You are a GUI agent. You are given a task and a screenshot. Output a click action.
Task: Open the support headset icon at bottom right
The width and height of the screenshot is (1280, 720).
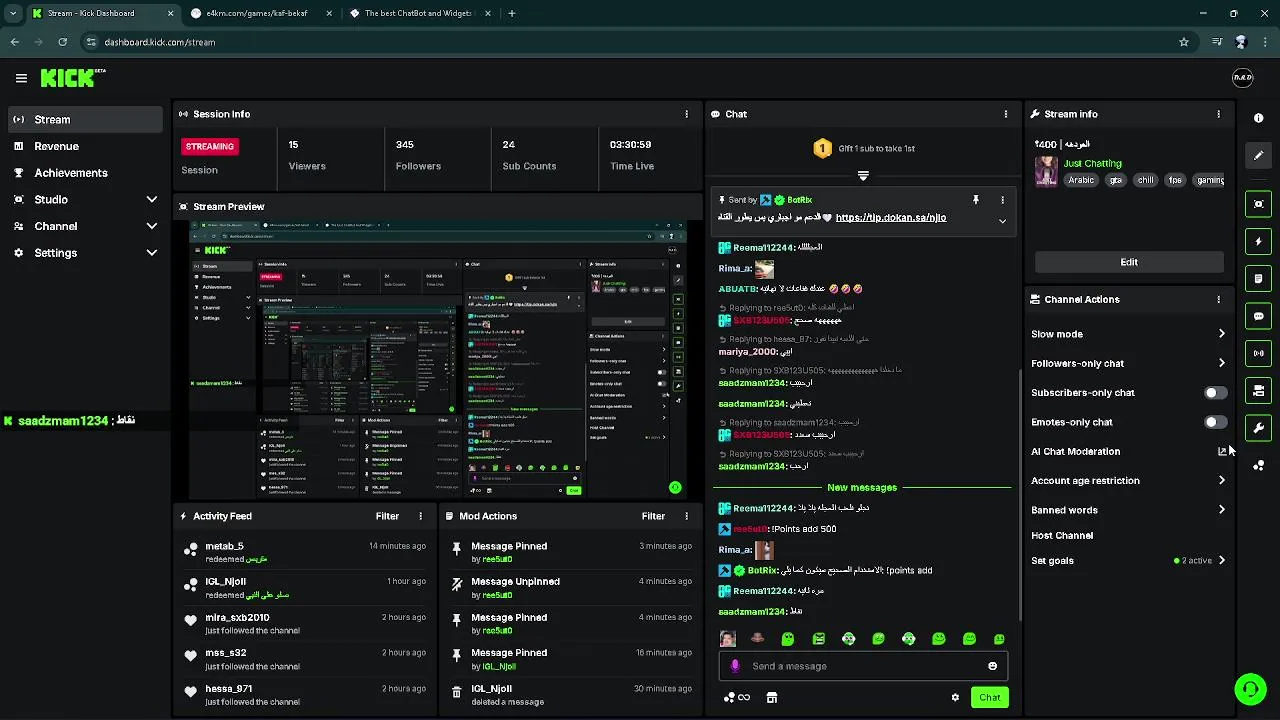coord(1249,689)
